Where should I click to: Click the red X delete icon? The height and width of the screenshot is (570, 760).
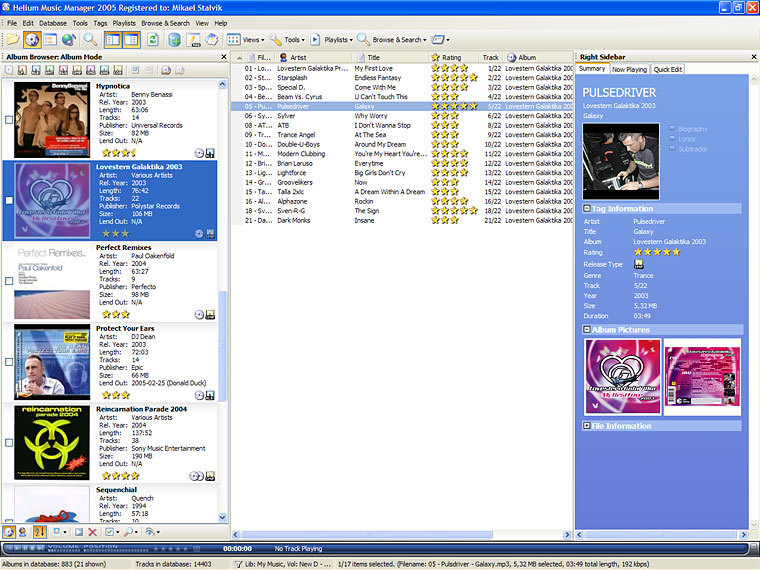(x=92, y=532)
